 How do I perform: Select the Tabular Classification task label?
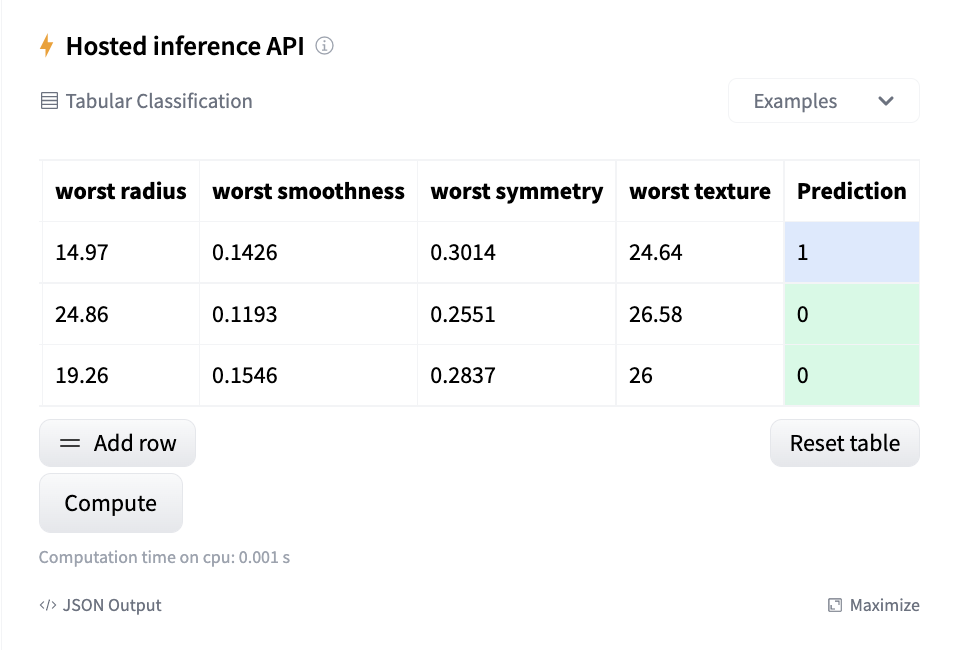coord(158,101)
